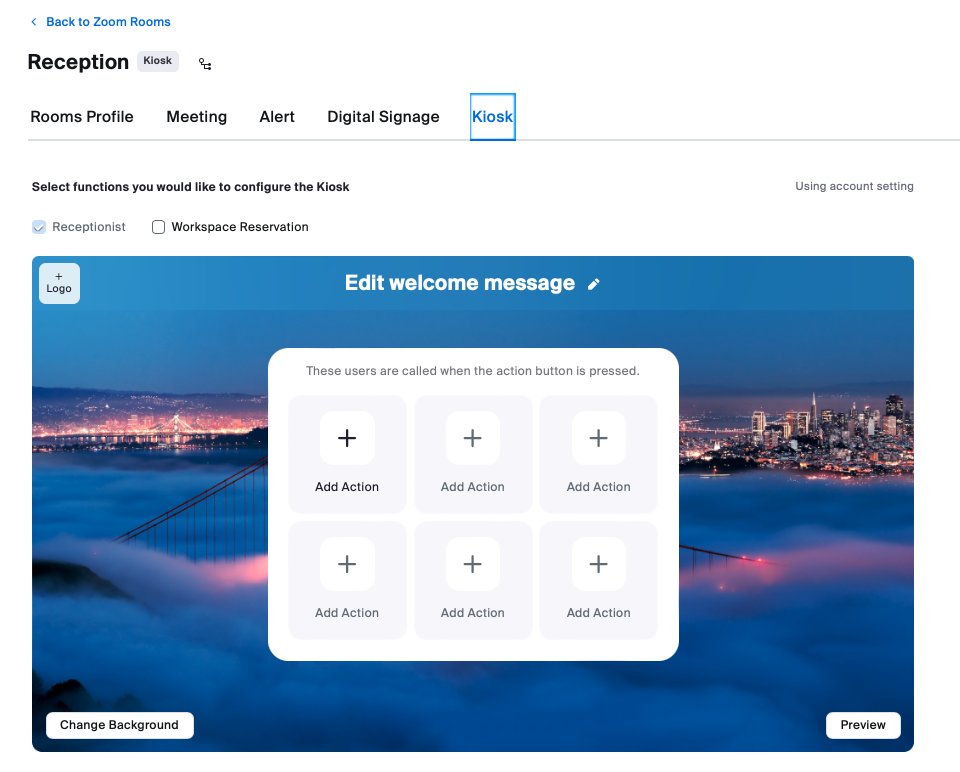Follow the Back to Zoom Rooms link
Viewport: 960px width, 772px height.
tap(108, 22)
